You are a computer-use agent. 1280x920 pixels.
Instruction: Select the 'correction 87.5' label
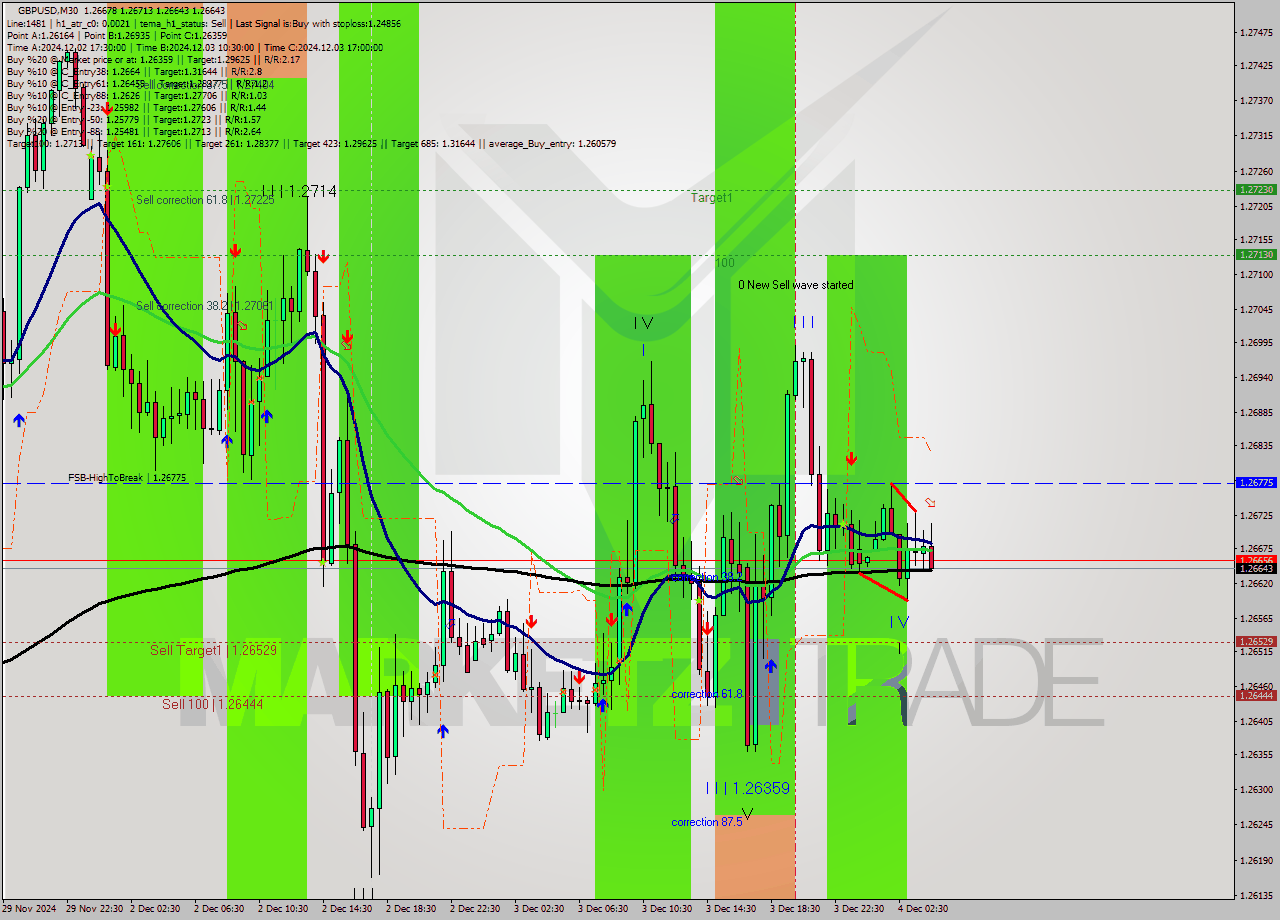[x=707, y=822]
